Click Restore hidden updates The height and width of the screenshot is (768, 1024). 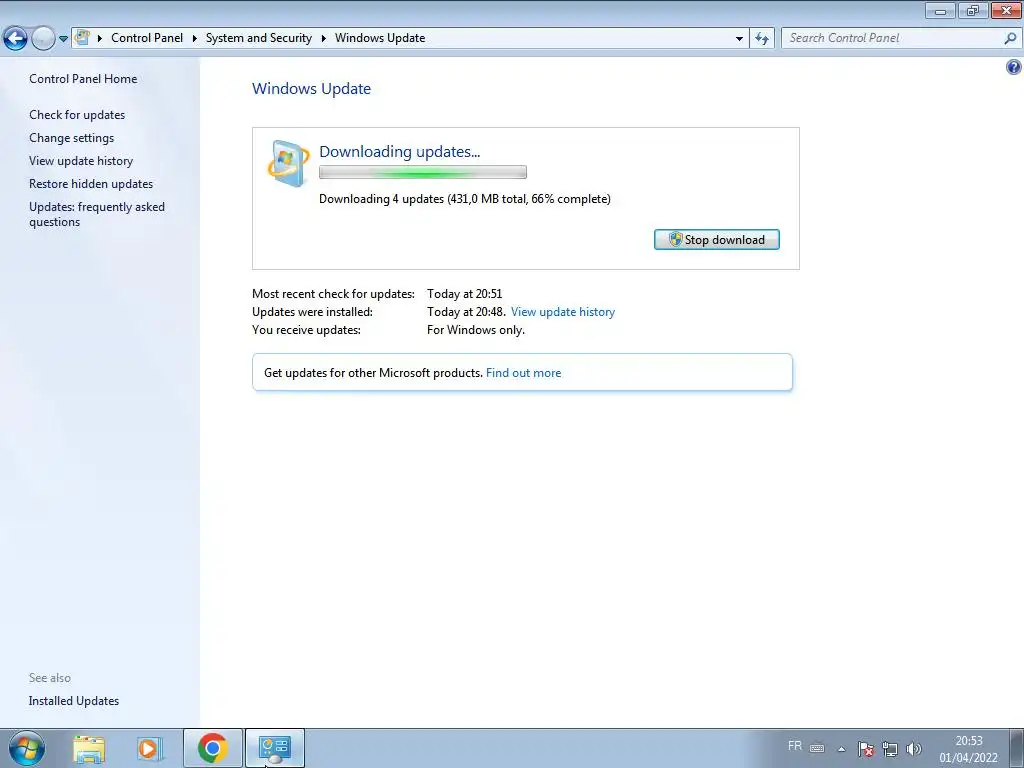(x=91, y=184)
